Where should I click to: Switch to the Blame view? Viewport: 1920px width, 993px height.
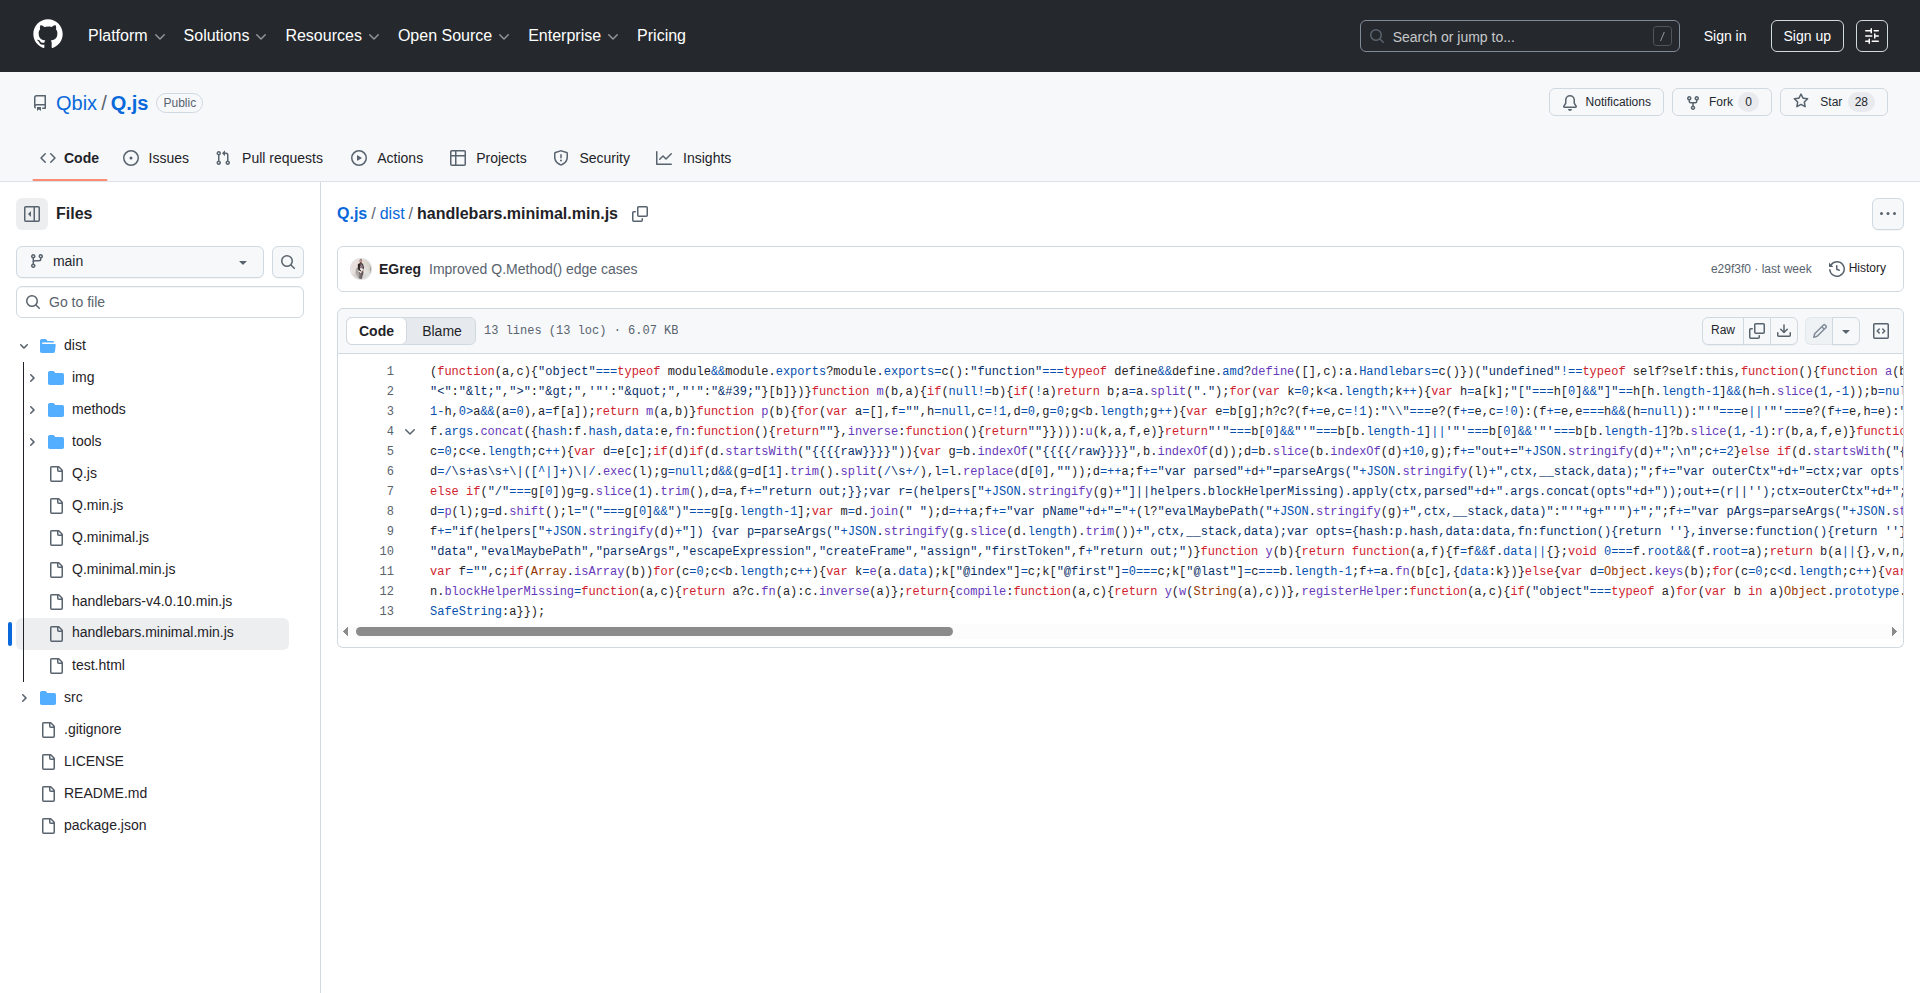coord(441,331)
